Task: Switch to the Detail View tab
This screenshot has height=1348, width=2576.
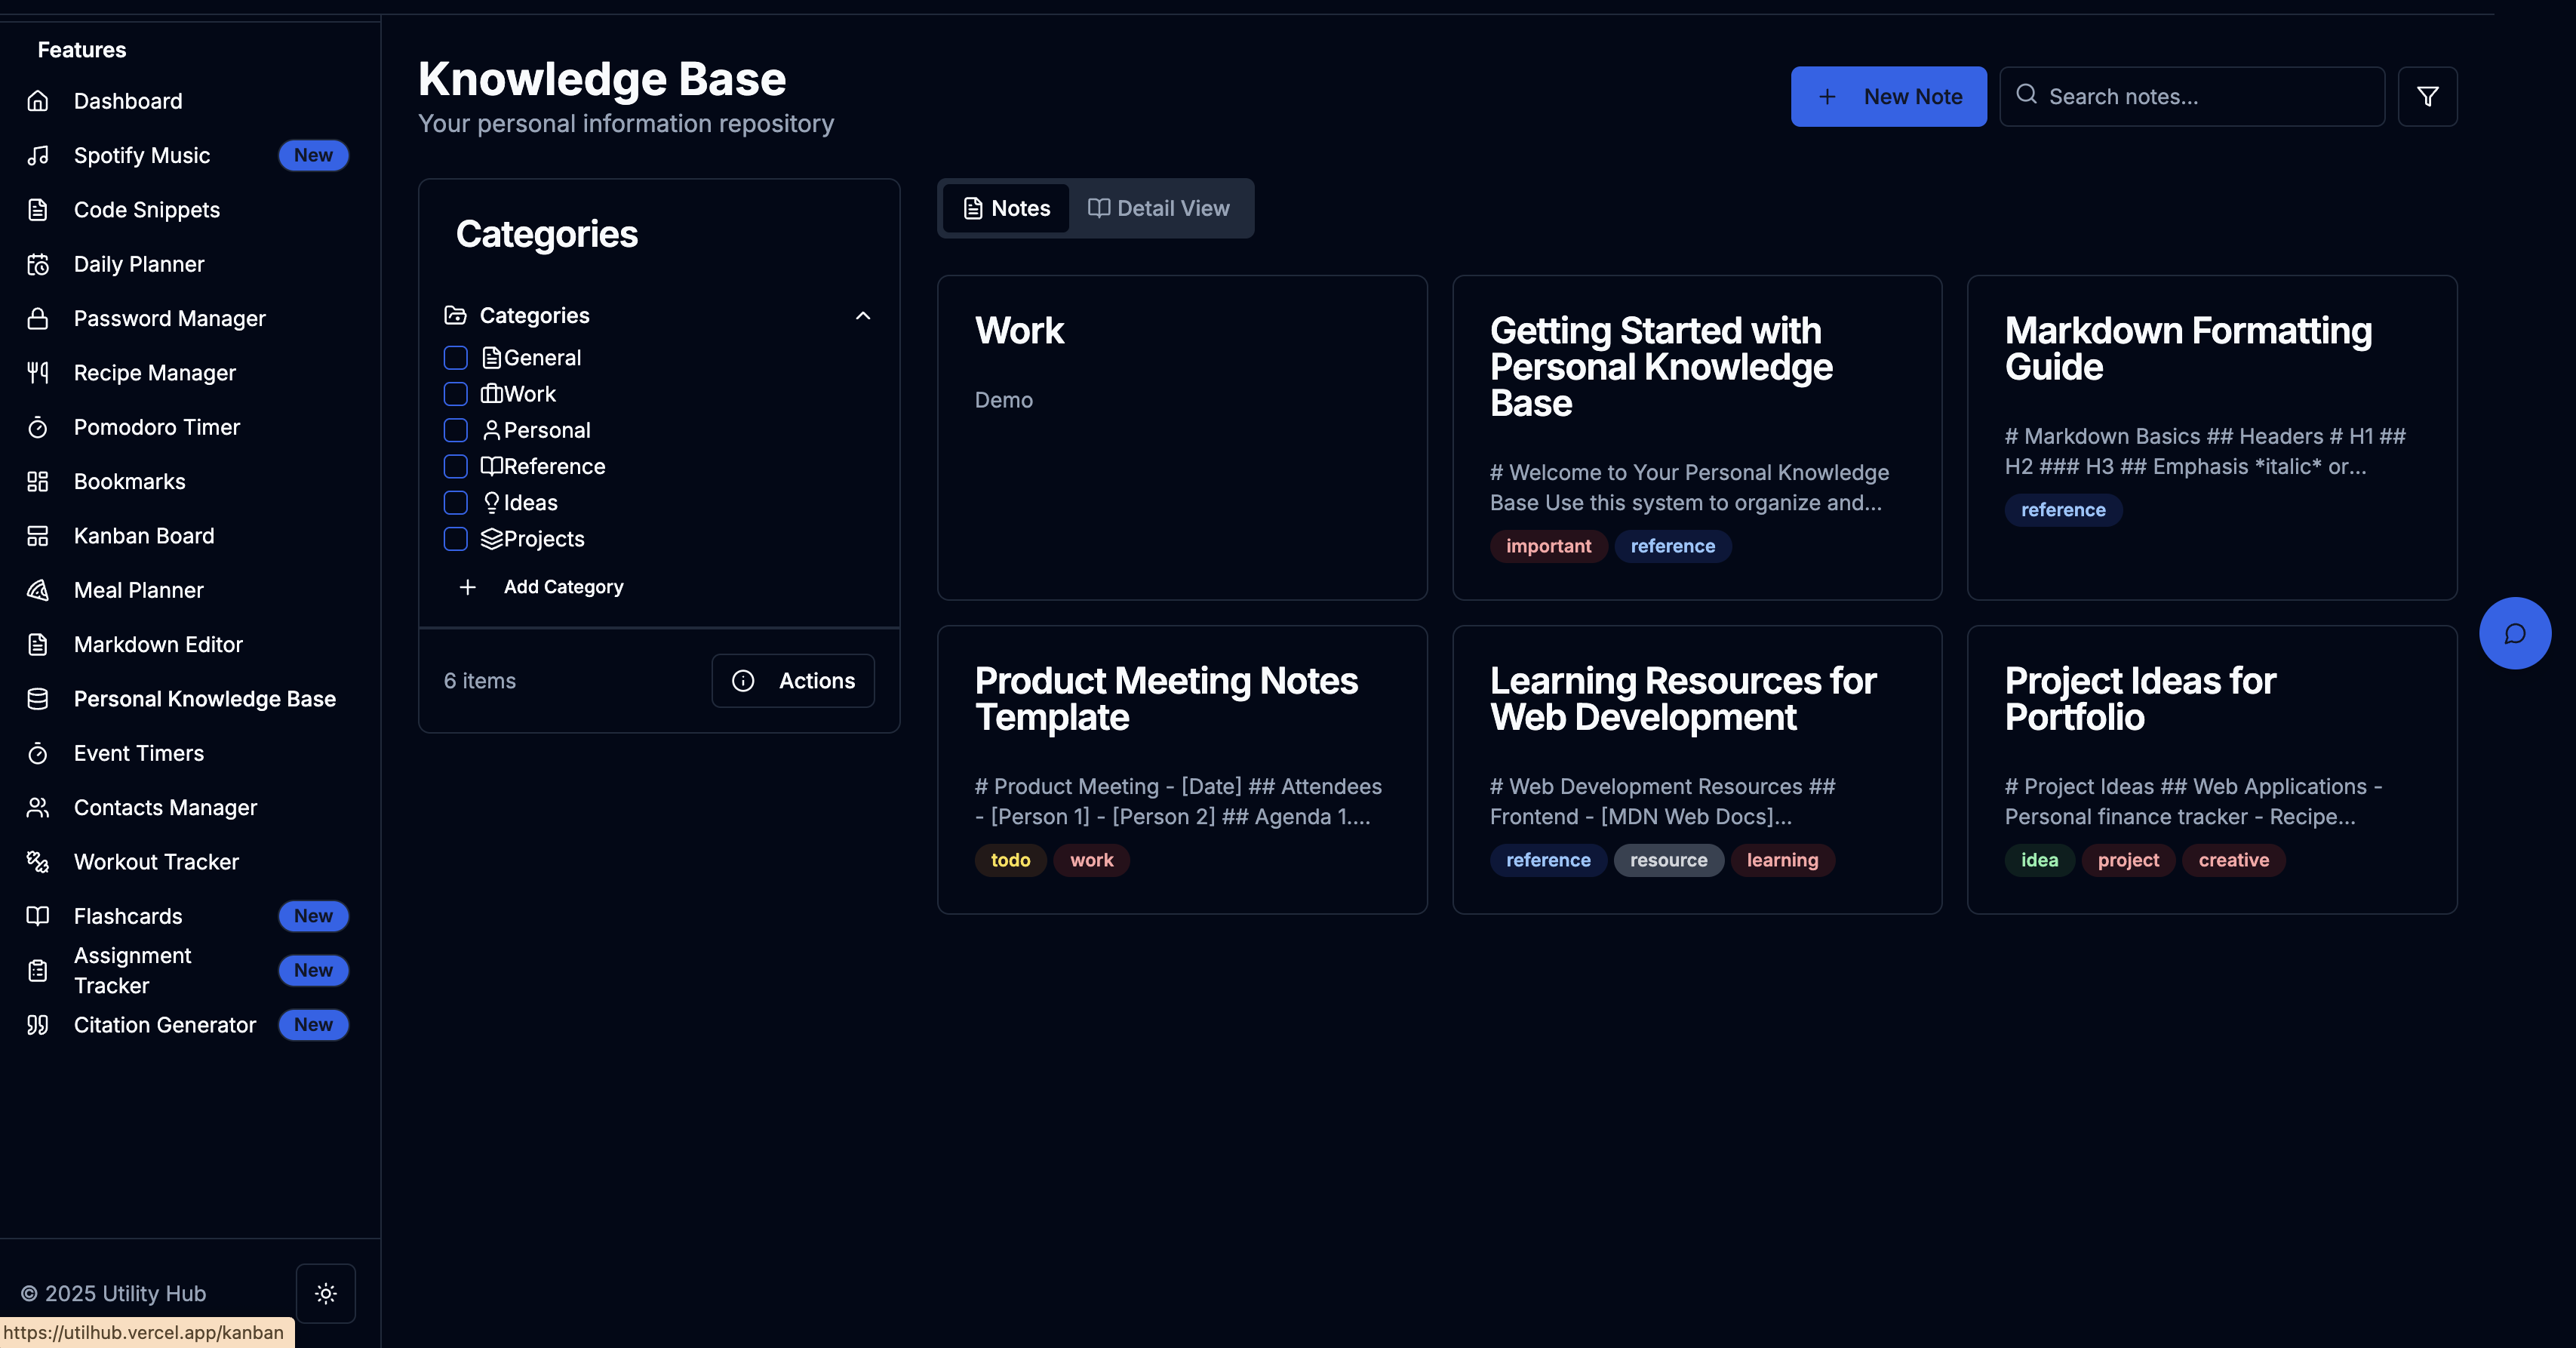Action: point(1159,208)
